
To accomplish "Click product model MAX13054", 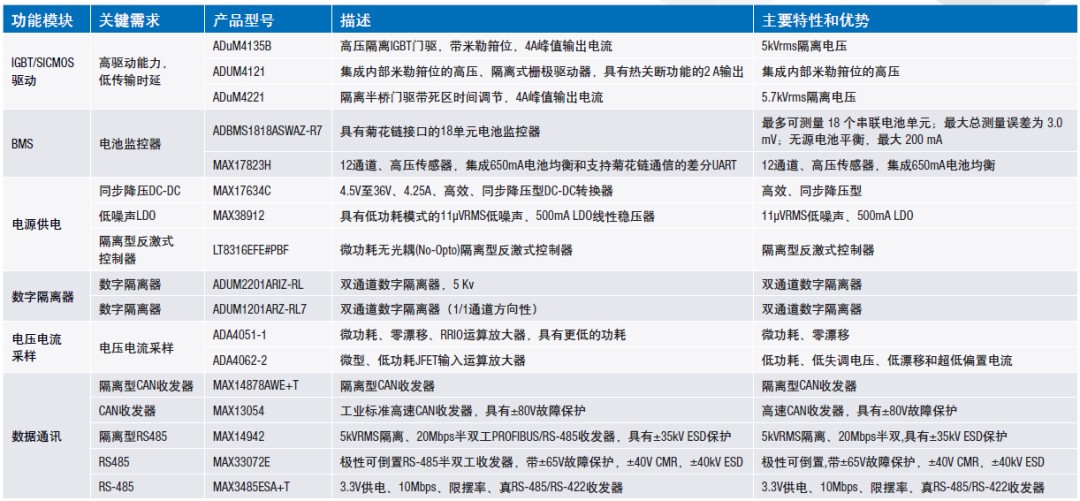I will coord(238,411).
